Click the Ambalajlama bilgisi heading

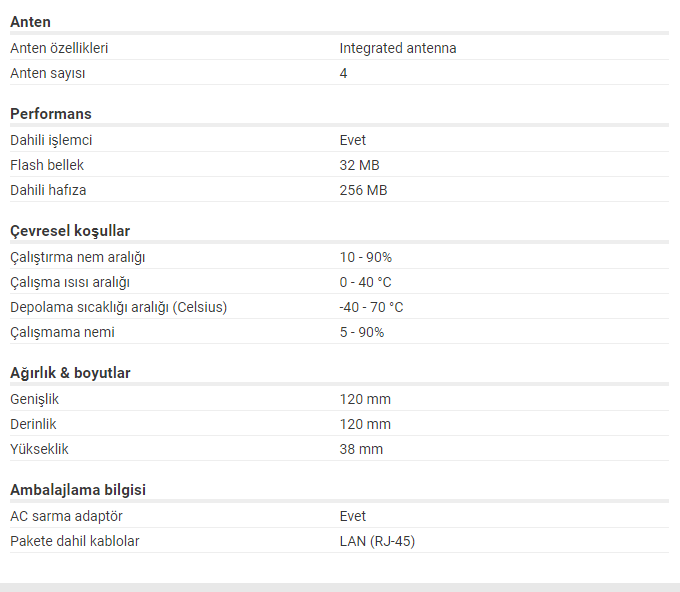[78, 490]
